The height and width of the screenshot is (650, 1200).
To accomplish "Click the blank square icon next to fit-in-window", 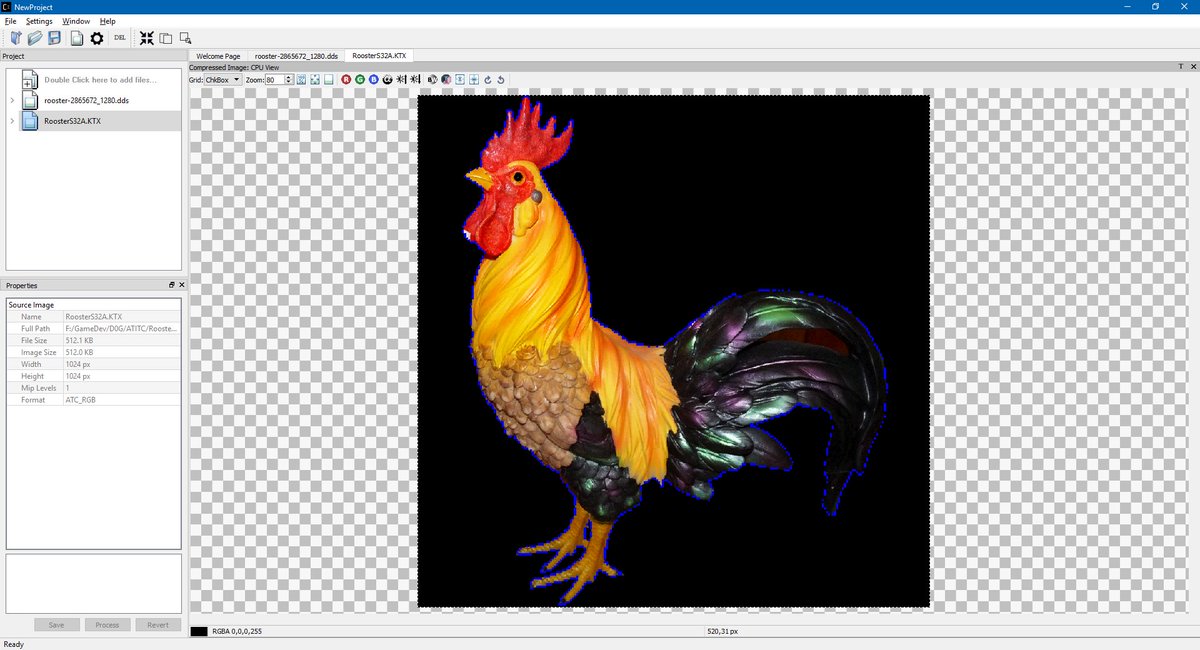I will click(x=328, y=79).
